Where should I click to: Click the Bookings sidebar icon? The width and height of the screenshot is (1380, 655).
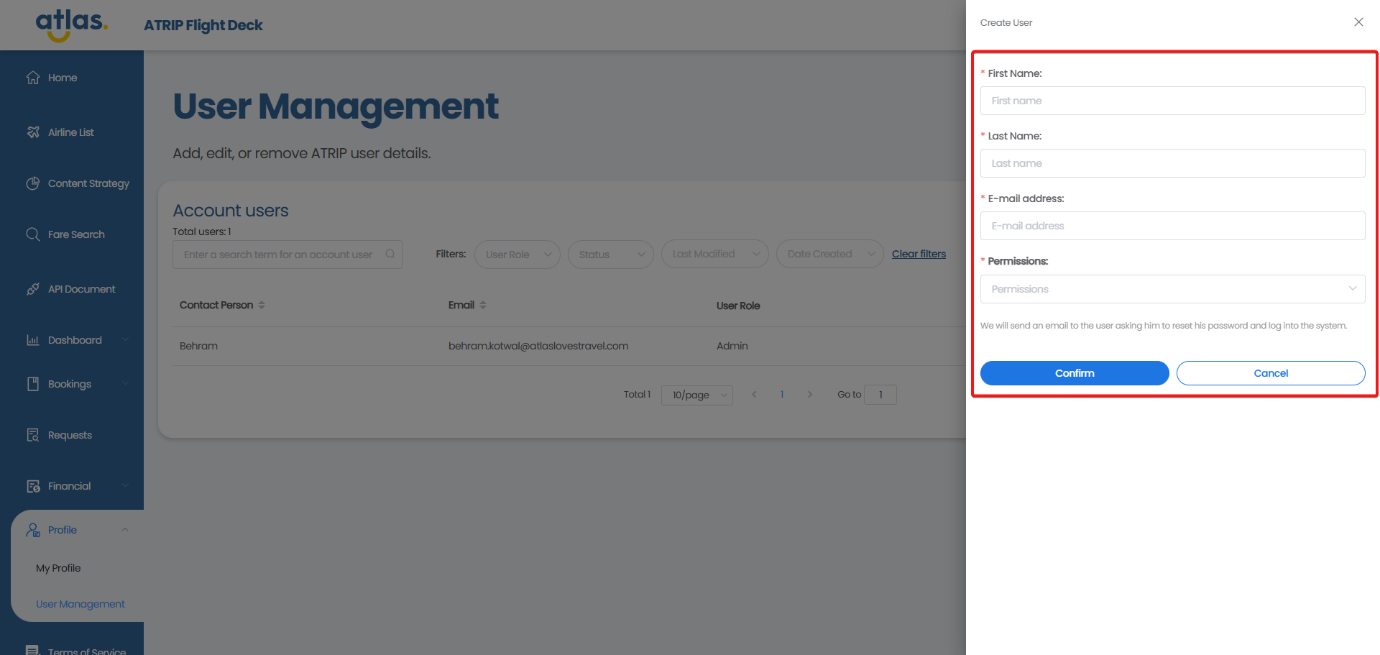33,384
